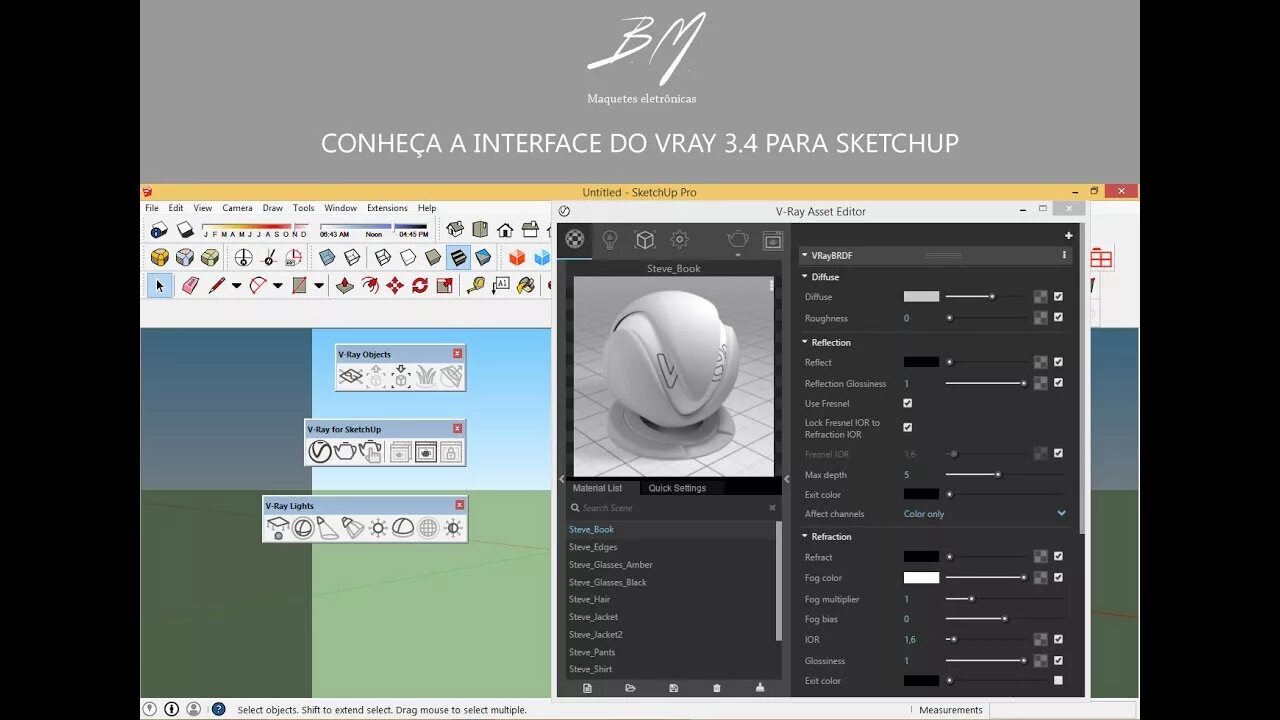Select the Paint Bucket tool
The image size is (1280, 720).
[x=527, y=285]
